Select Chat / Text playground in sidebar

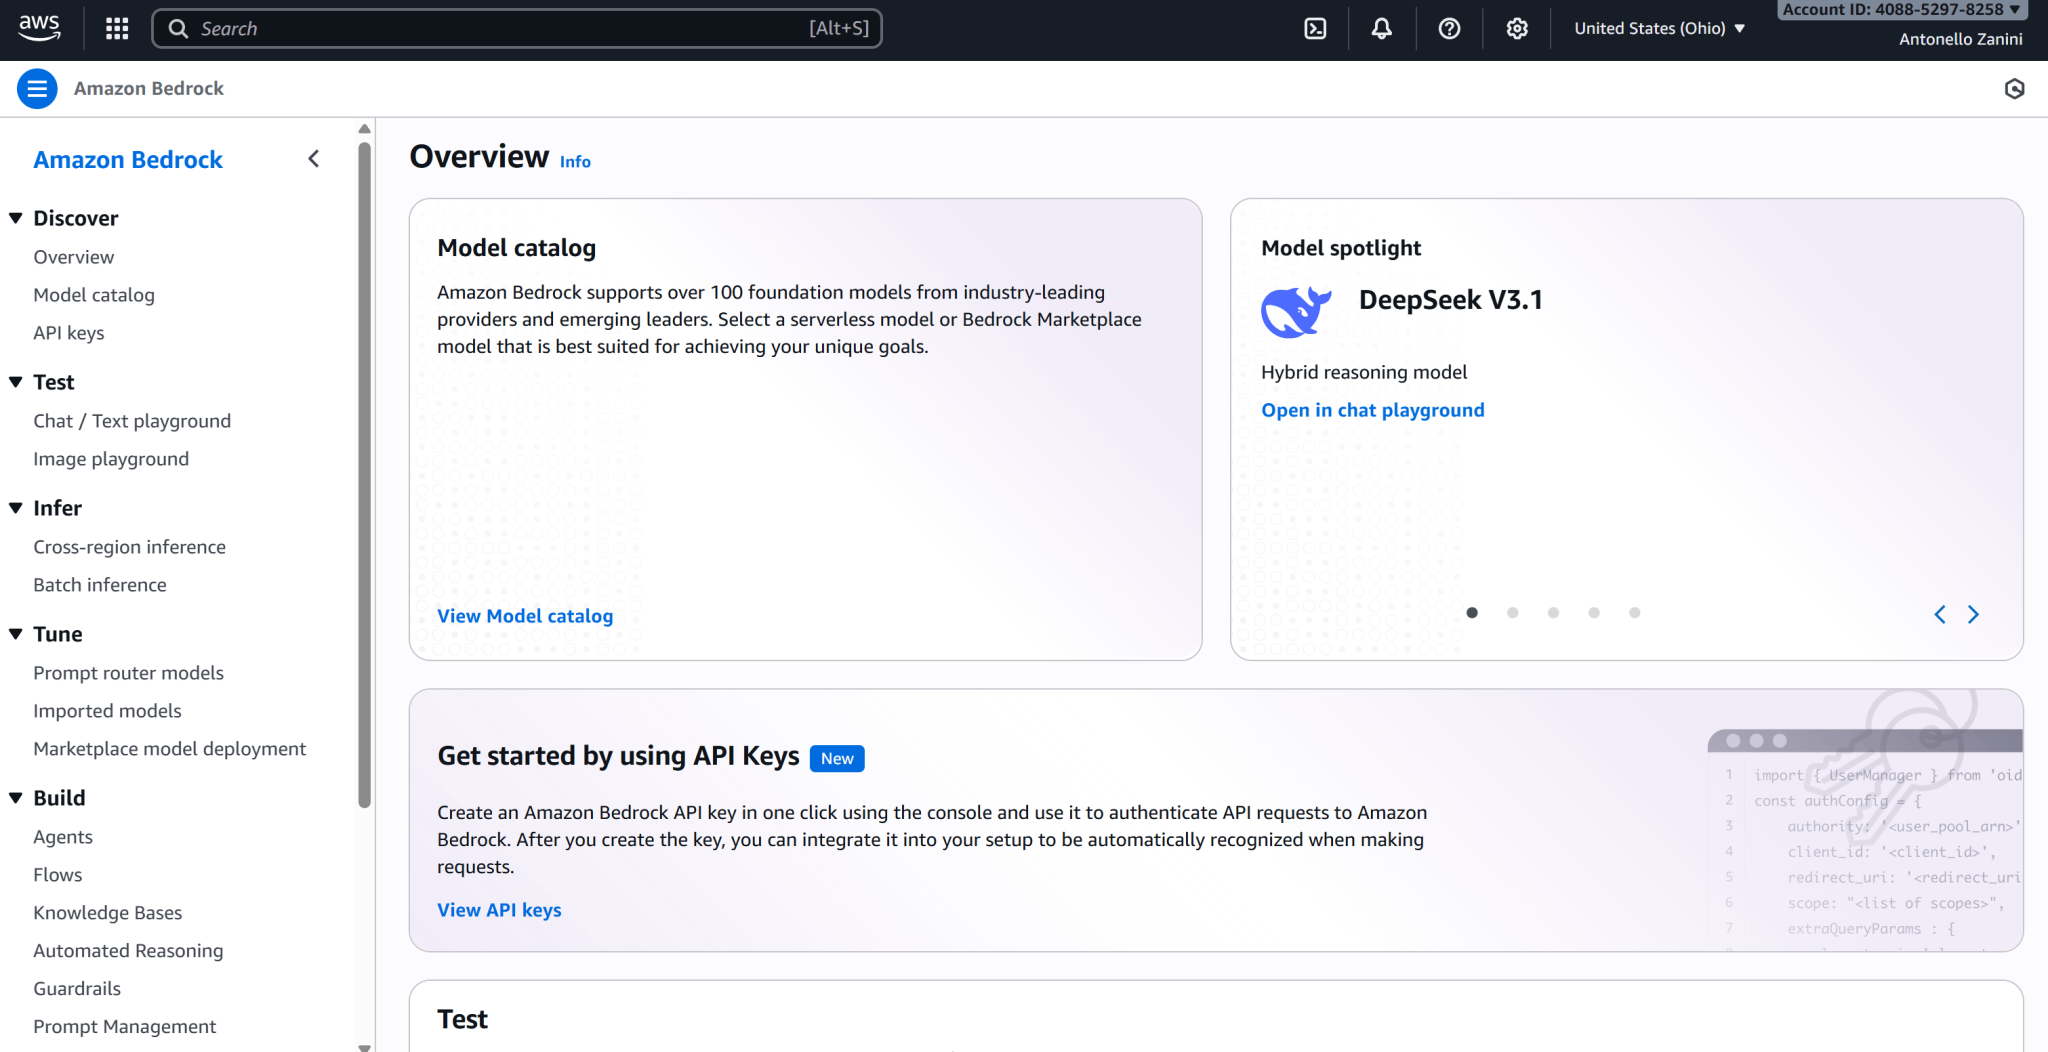point(132,420)
